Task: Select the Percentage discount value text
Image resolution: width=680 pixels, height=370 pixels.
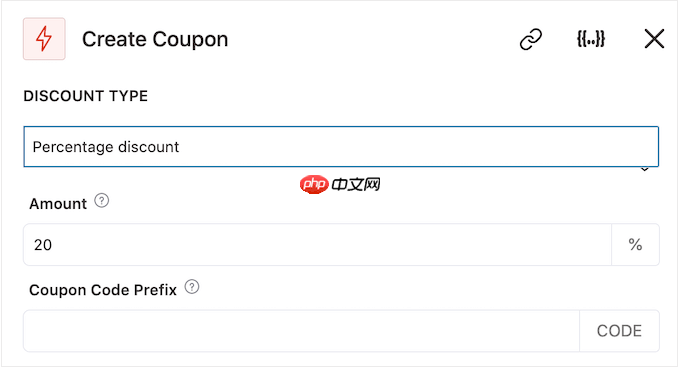Action: [x=106, y=147]
